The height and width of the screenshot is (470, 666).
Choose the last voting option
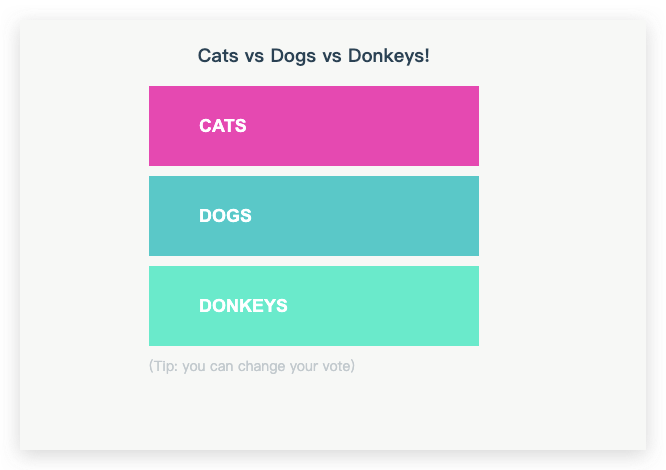pyautogui.click(x=313, y=306)
